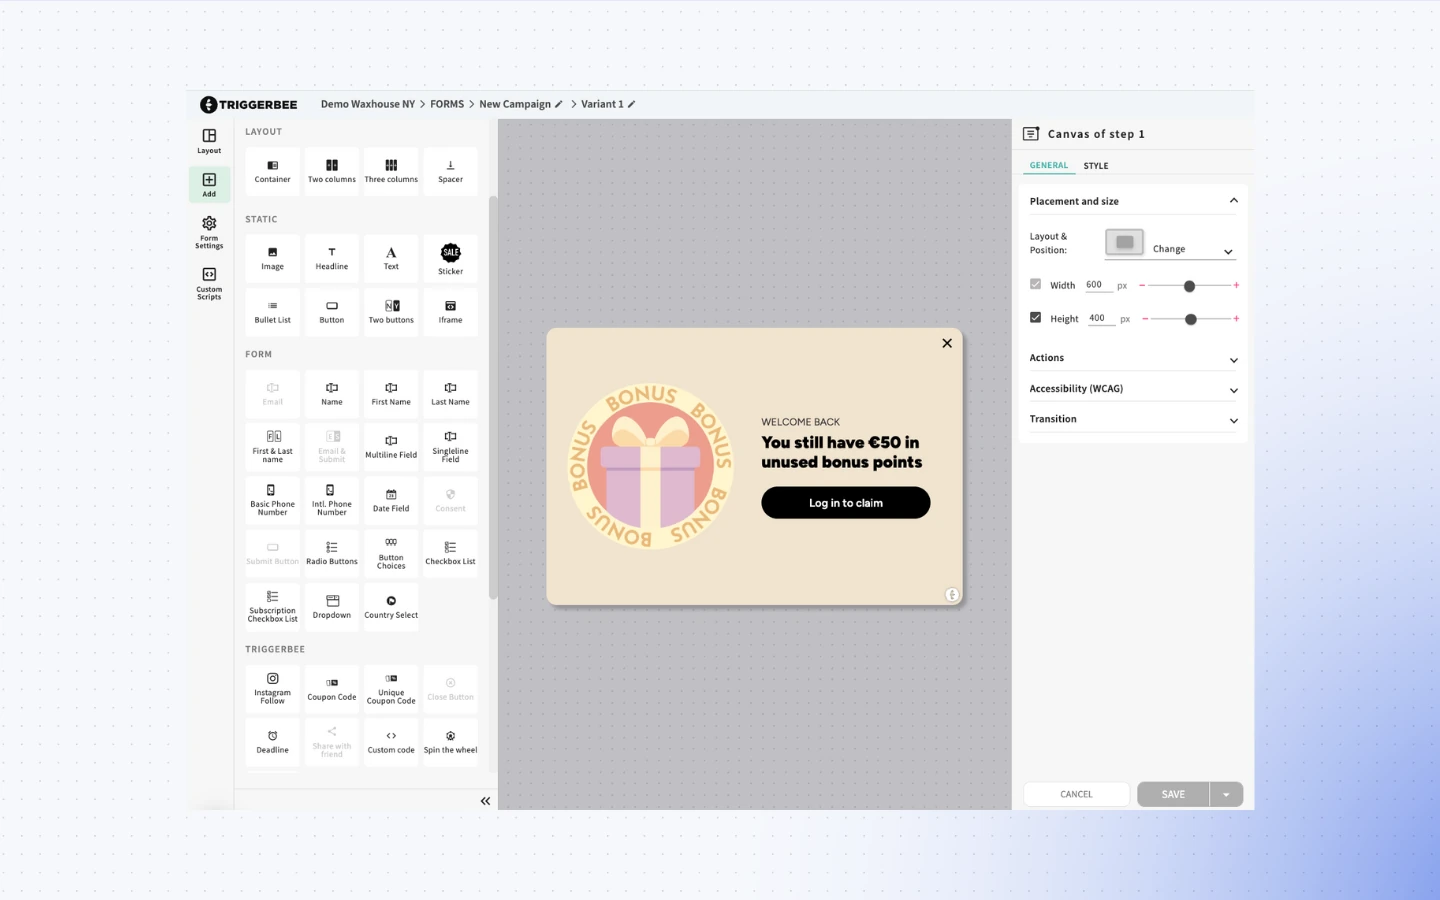Open Demo Waxhouse NY breadcrumb
The height and width of the screenshot is (900, 1440).
point(367,104)
